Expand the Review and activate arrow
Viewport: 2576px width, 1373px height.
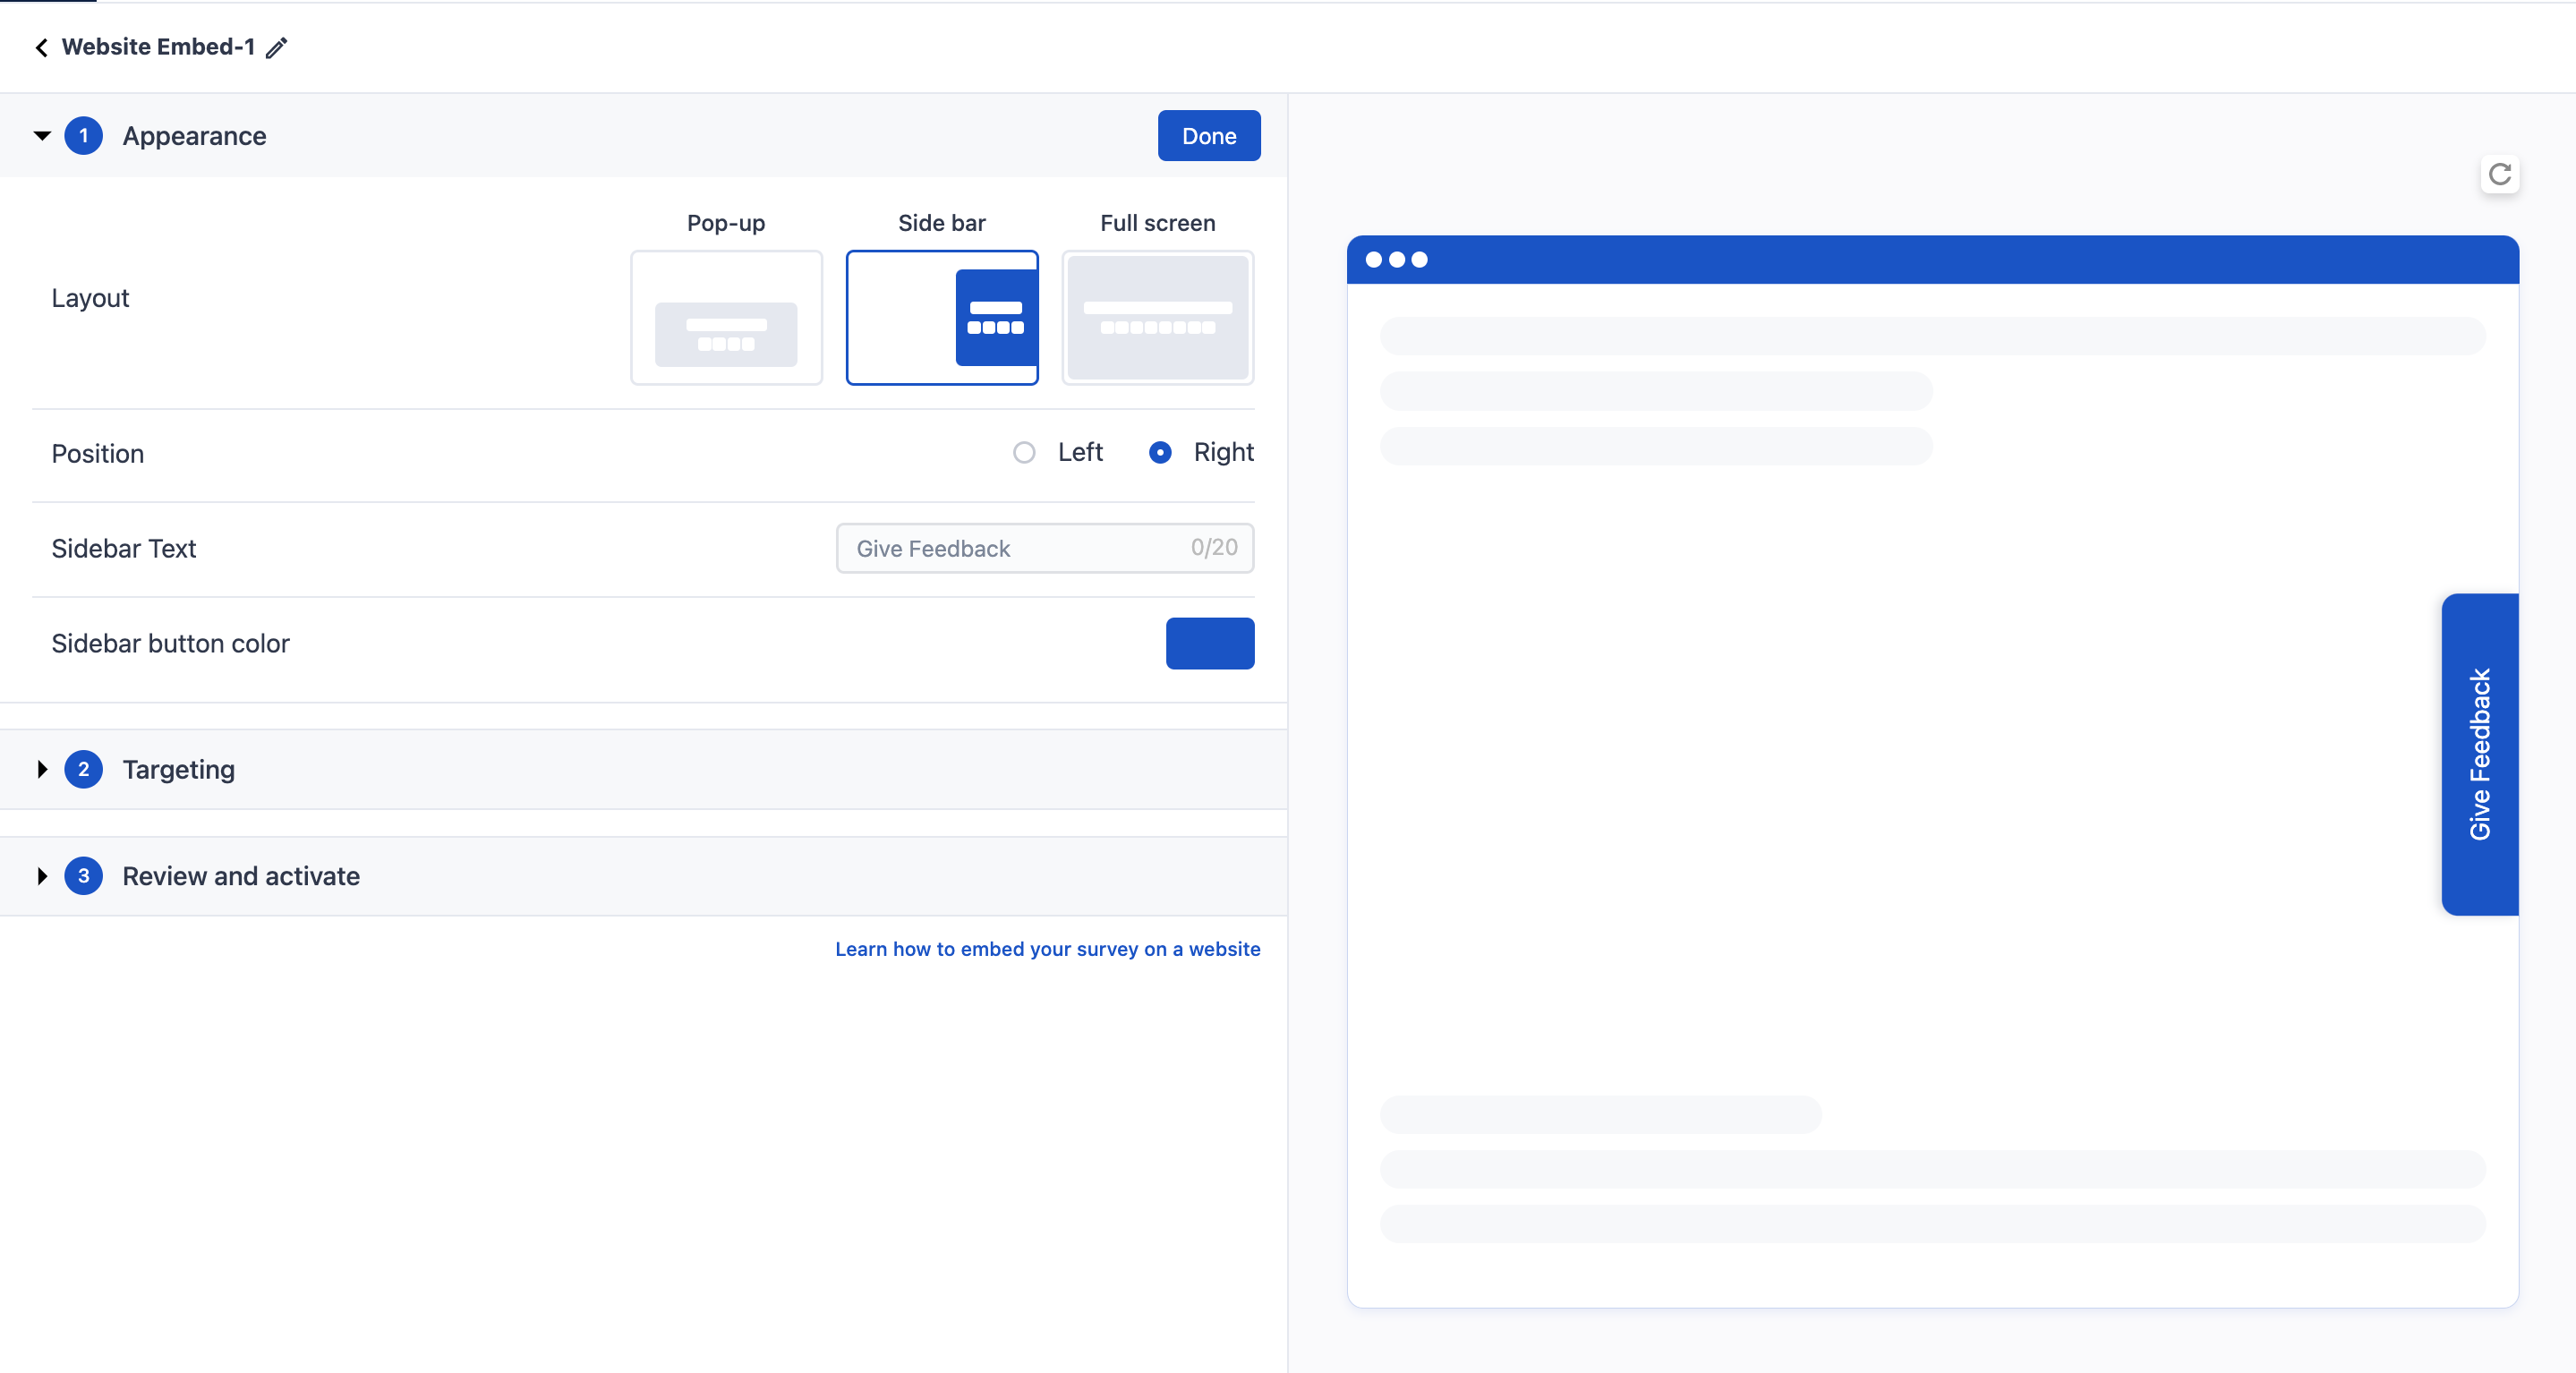click(x=42, y=876)
